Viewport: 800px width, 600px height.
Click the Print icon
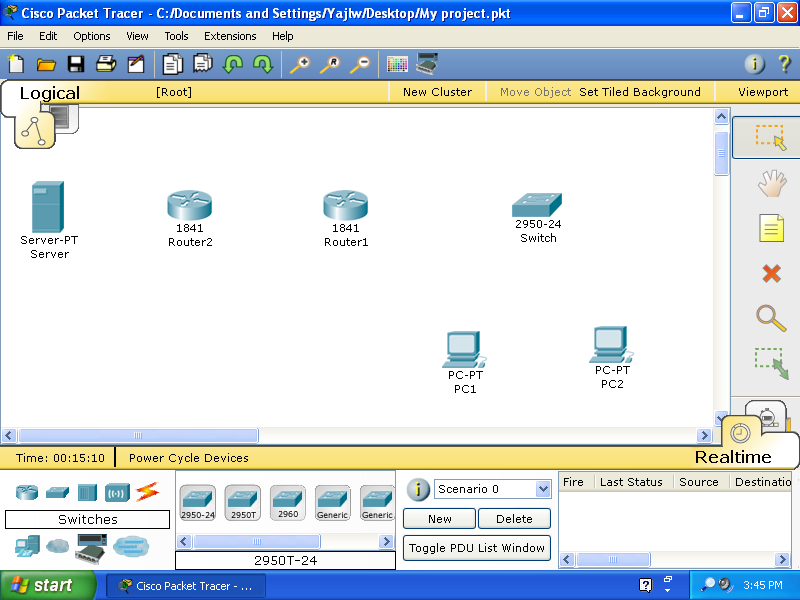click(x=106, y=64)
